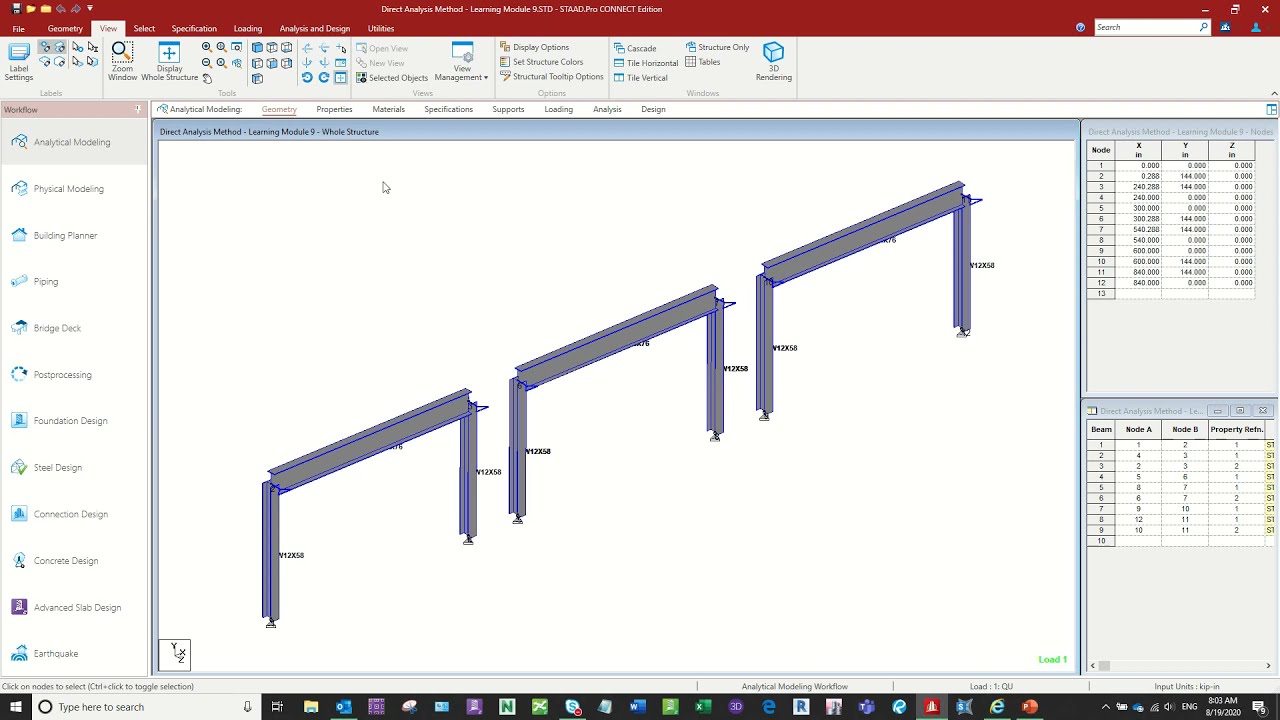This screenshot has width=1280, height=720.
Task: Go to the Loading page tab
Action: point(558,109)
